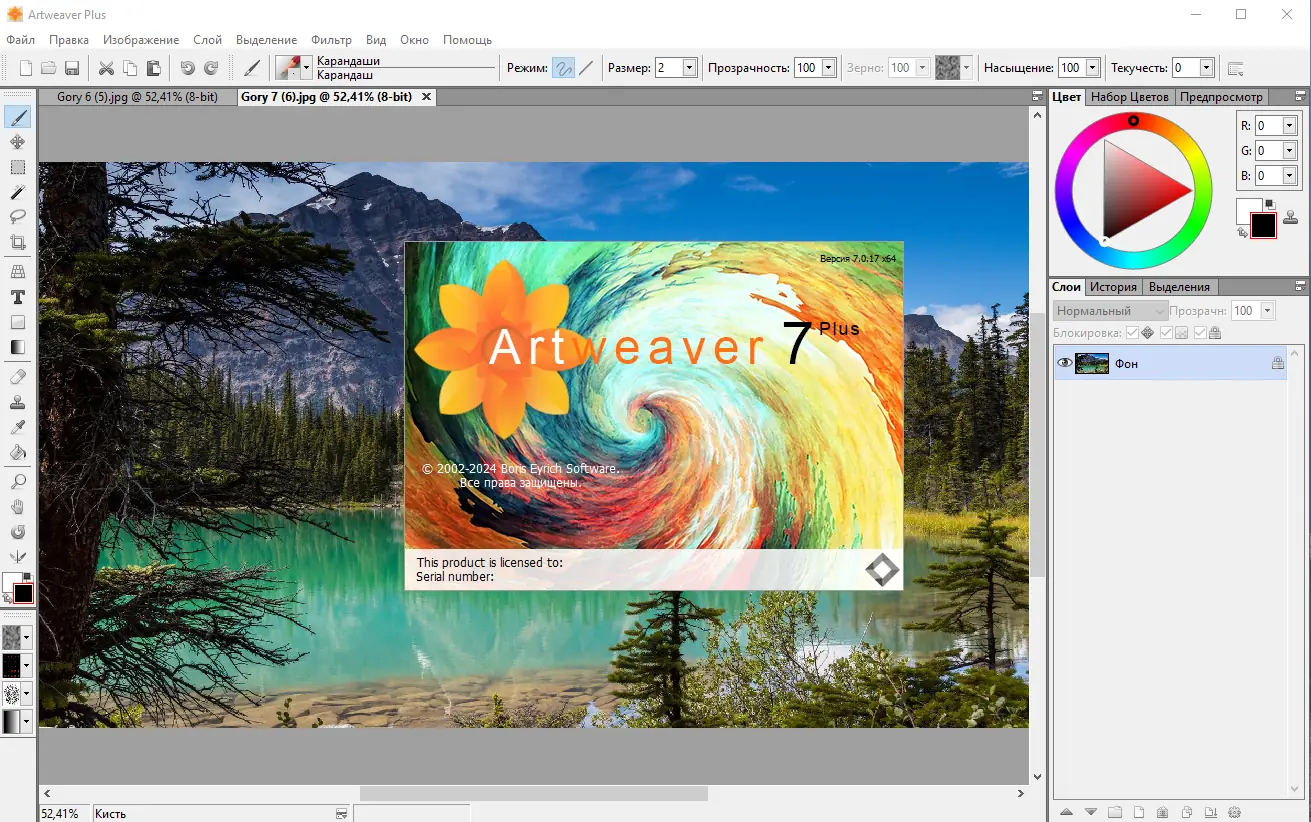
Task: Select the Stamp tool in the toolbox
Action: pyautogui.click(x=18, y=402)
